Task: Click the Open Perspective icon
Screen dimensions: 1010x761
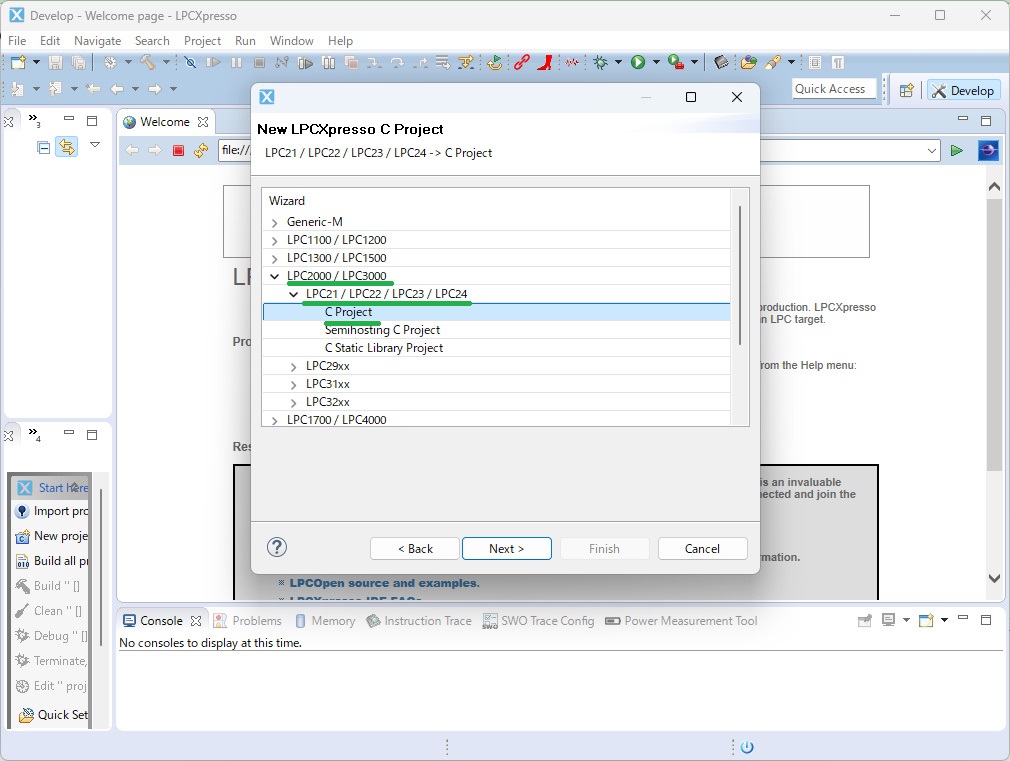Action: pyautogui.click(x=906, y=90)
